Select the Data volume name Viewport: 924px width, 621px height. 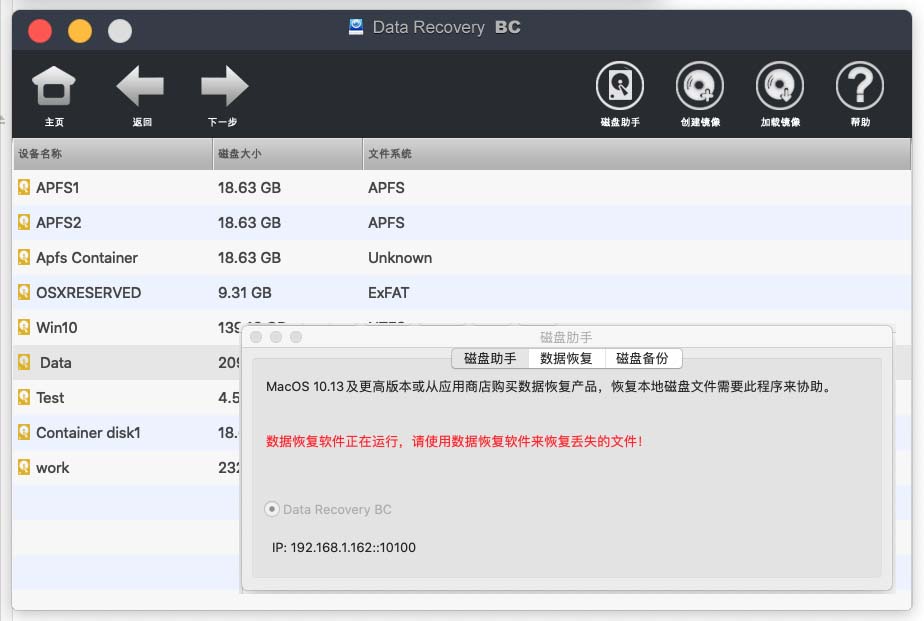coord(55,363)
